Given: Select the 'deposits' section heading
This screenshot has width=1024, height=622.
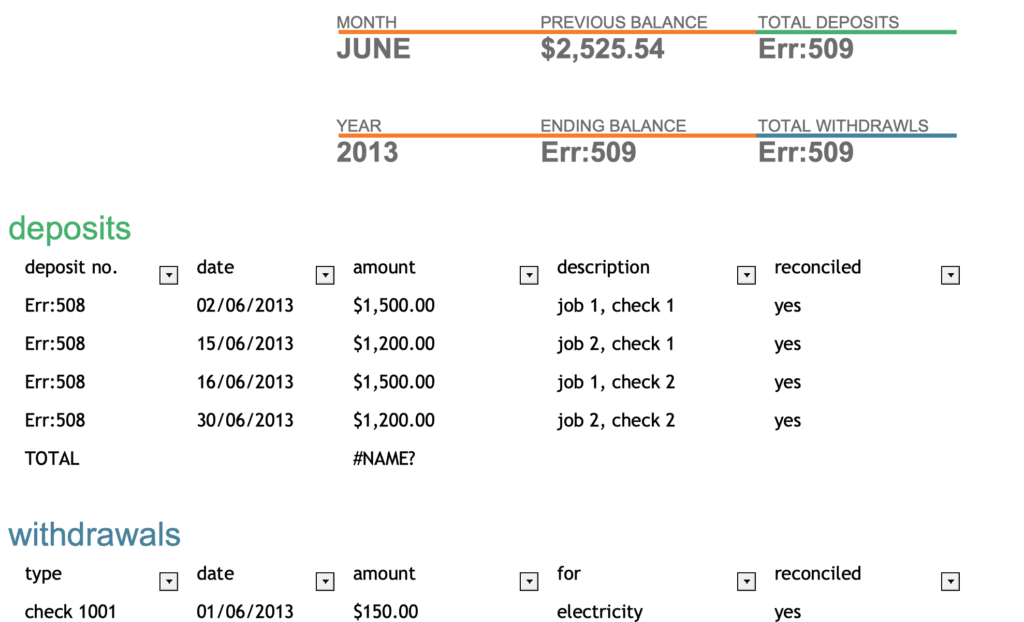Looking at the screenshot, I should pyautogui.click(x=70, y=229).
